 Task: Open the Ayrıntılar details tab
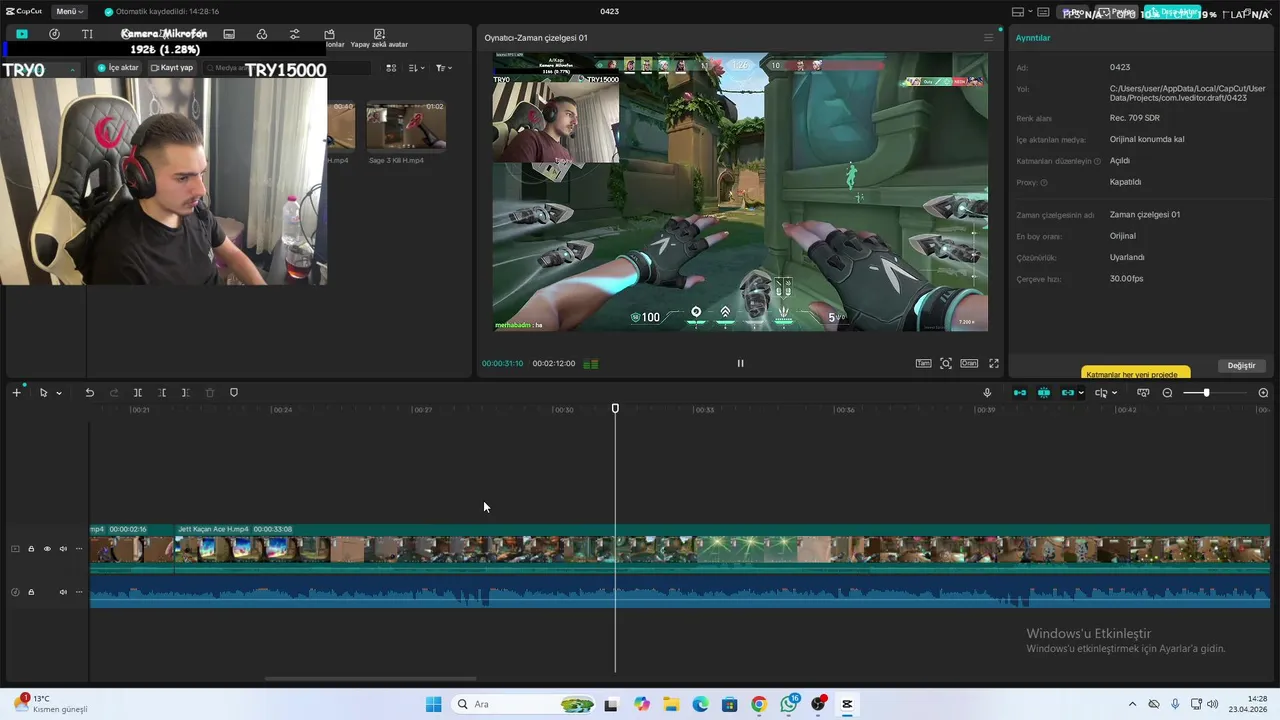click(x=1033, y=38)
